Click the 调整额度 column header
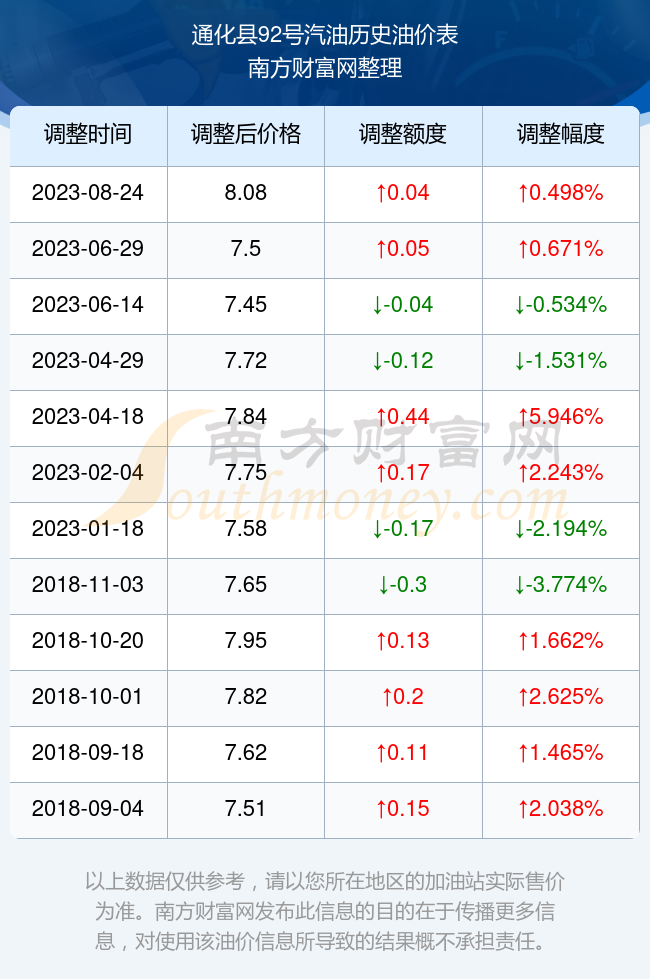Viewport: 650px width, 980px height. tap(403, 134)
